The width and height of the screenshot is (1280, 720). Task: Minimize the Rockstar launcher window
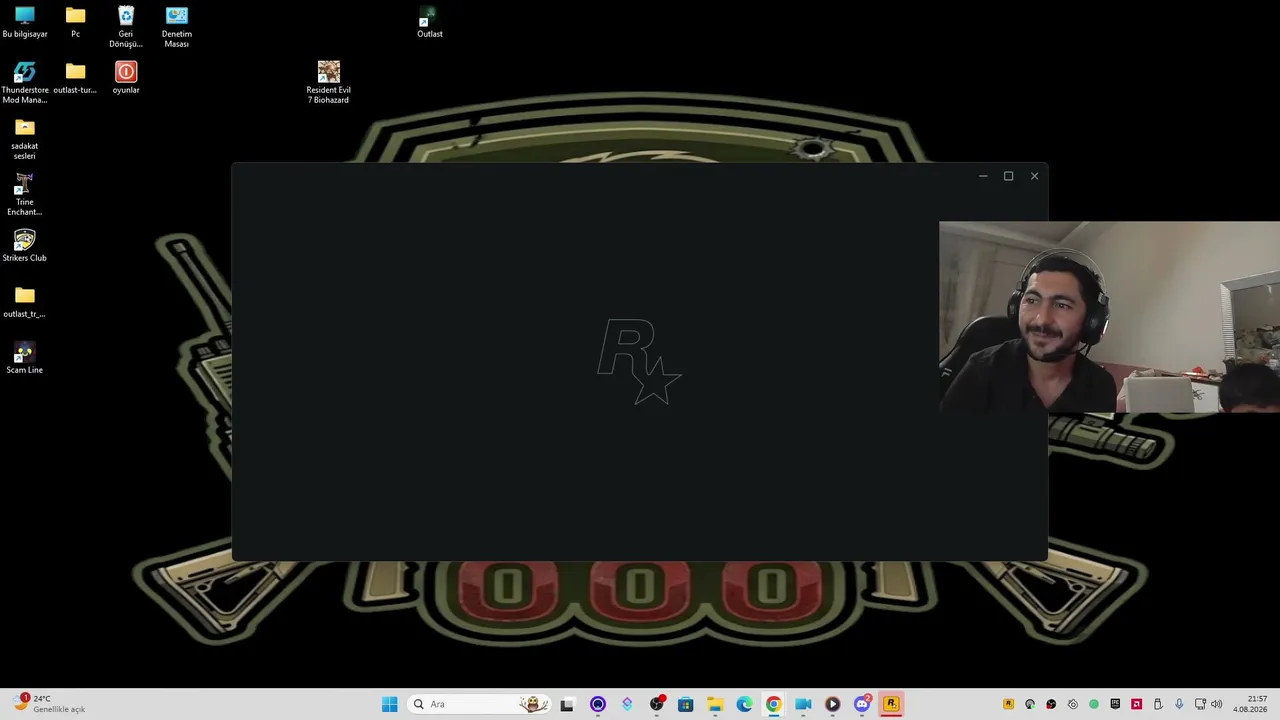pyautogui.click(x=983, y=176)
